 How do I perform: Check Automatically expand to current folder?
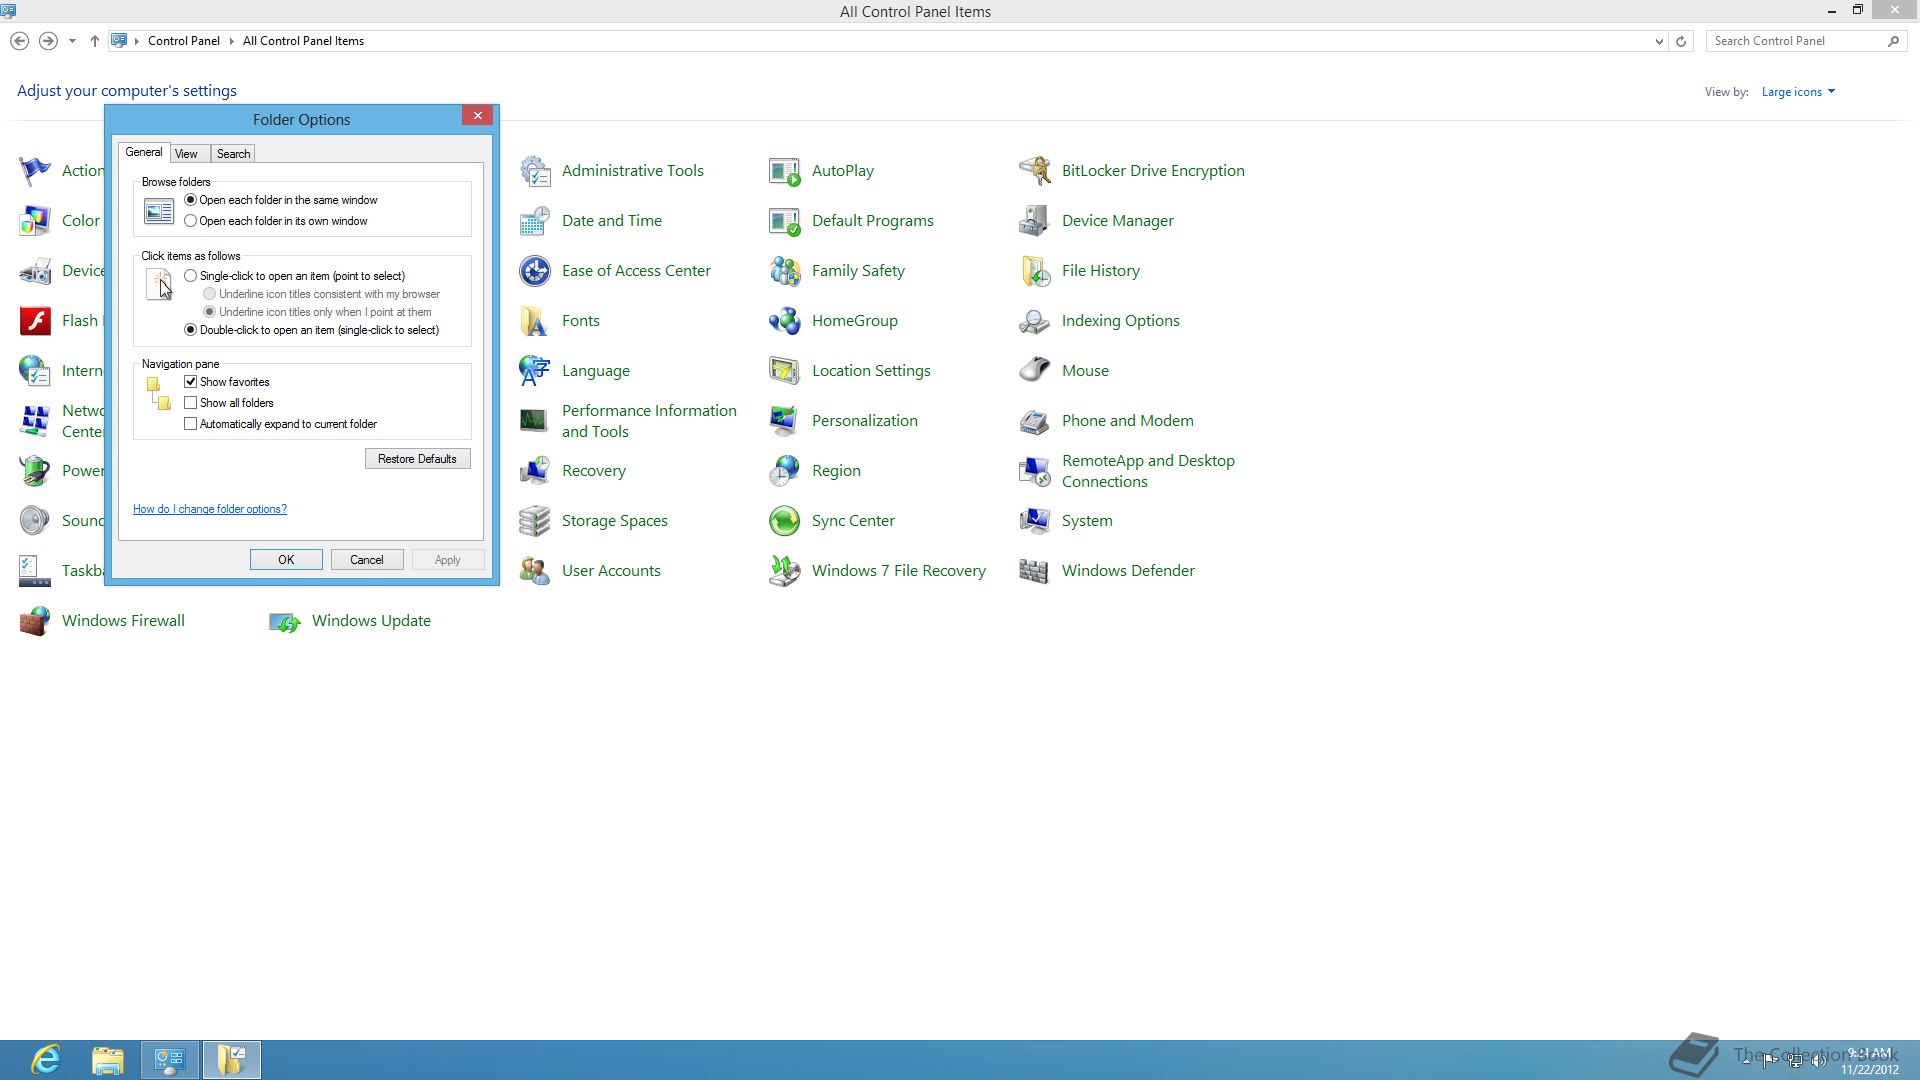(x=191, y=424)
